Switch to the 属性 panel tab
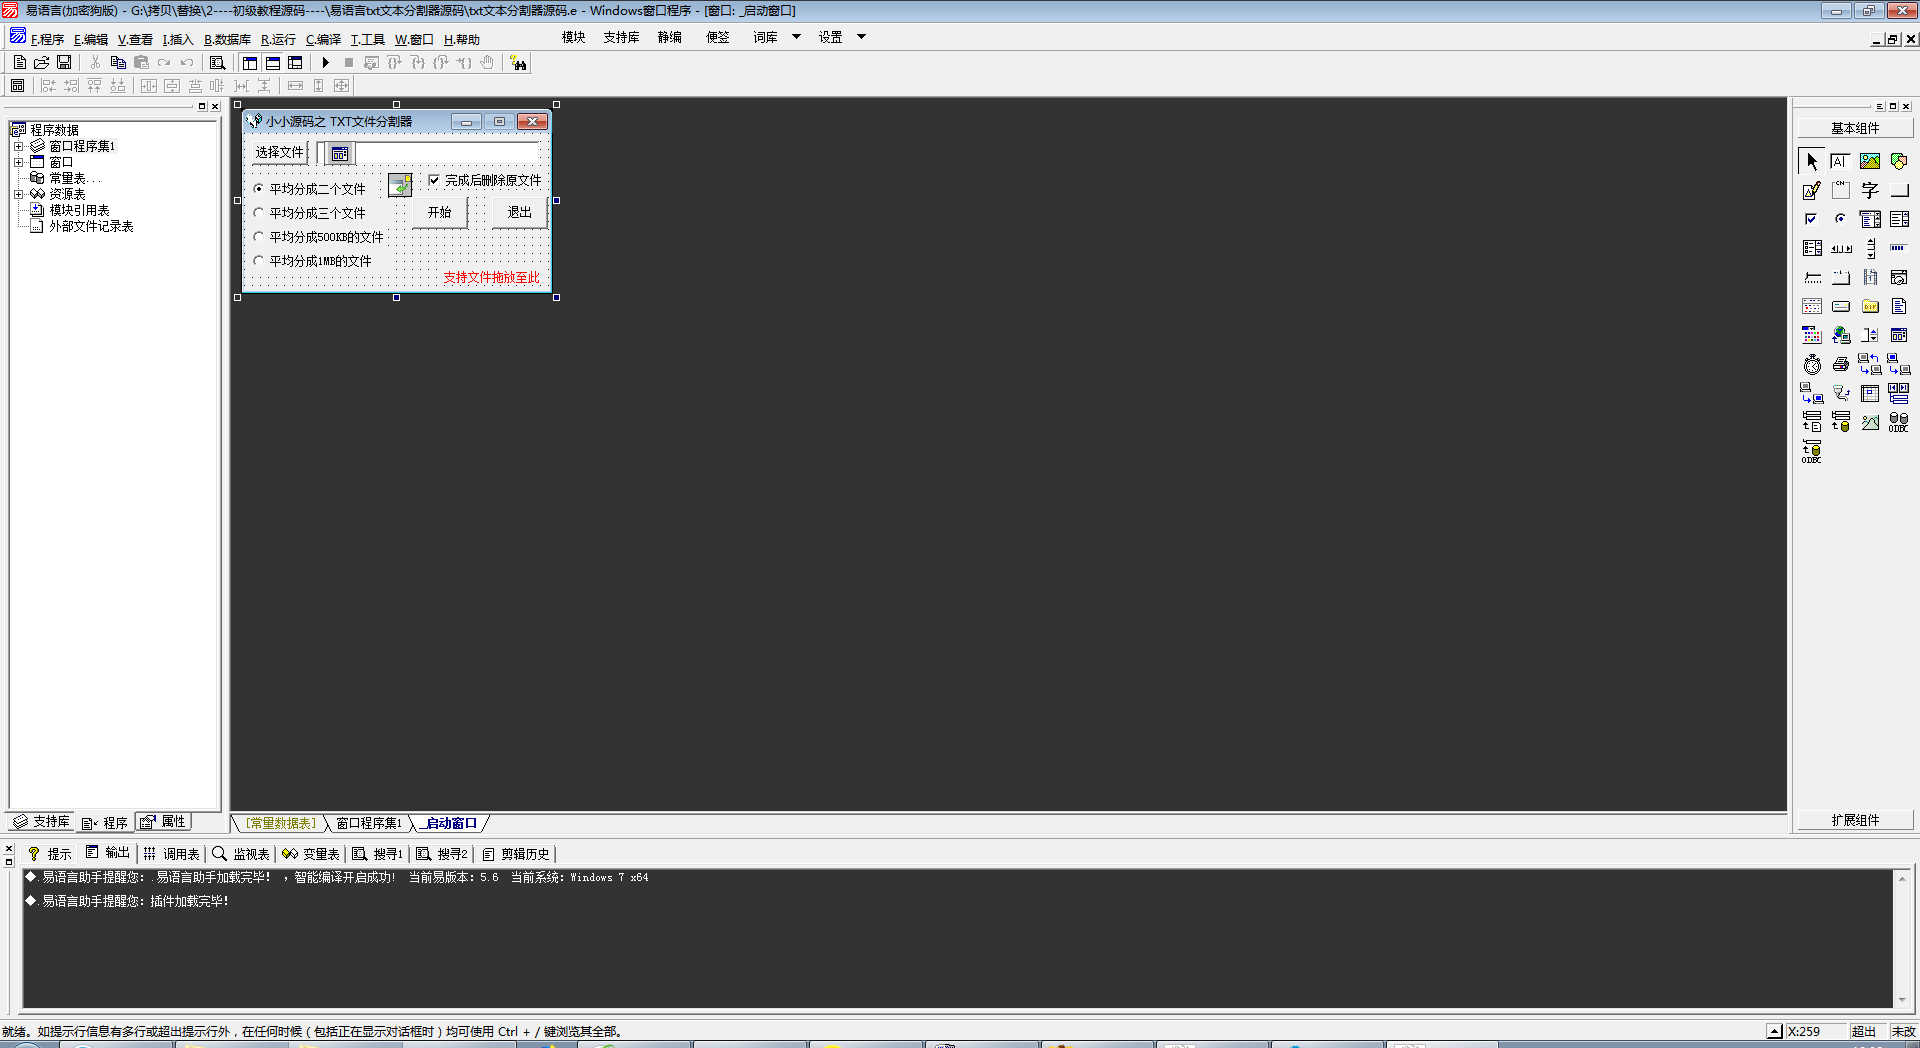This screenshot has width=1920, height=1048. pyautogui.click(x=164, y=822)
